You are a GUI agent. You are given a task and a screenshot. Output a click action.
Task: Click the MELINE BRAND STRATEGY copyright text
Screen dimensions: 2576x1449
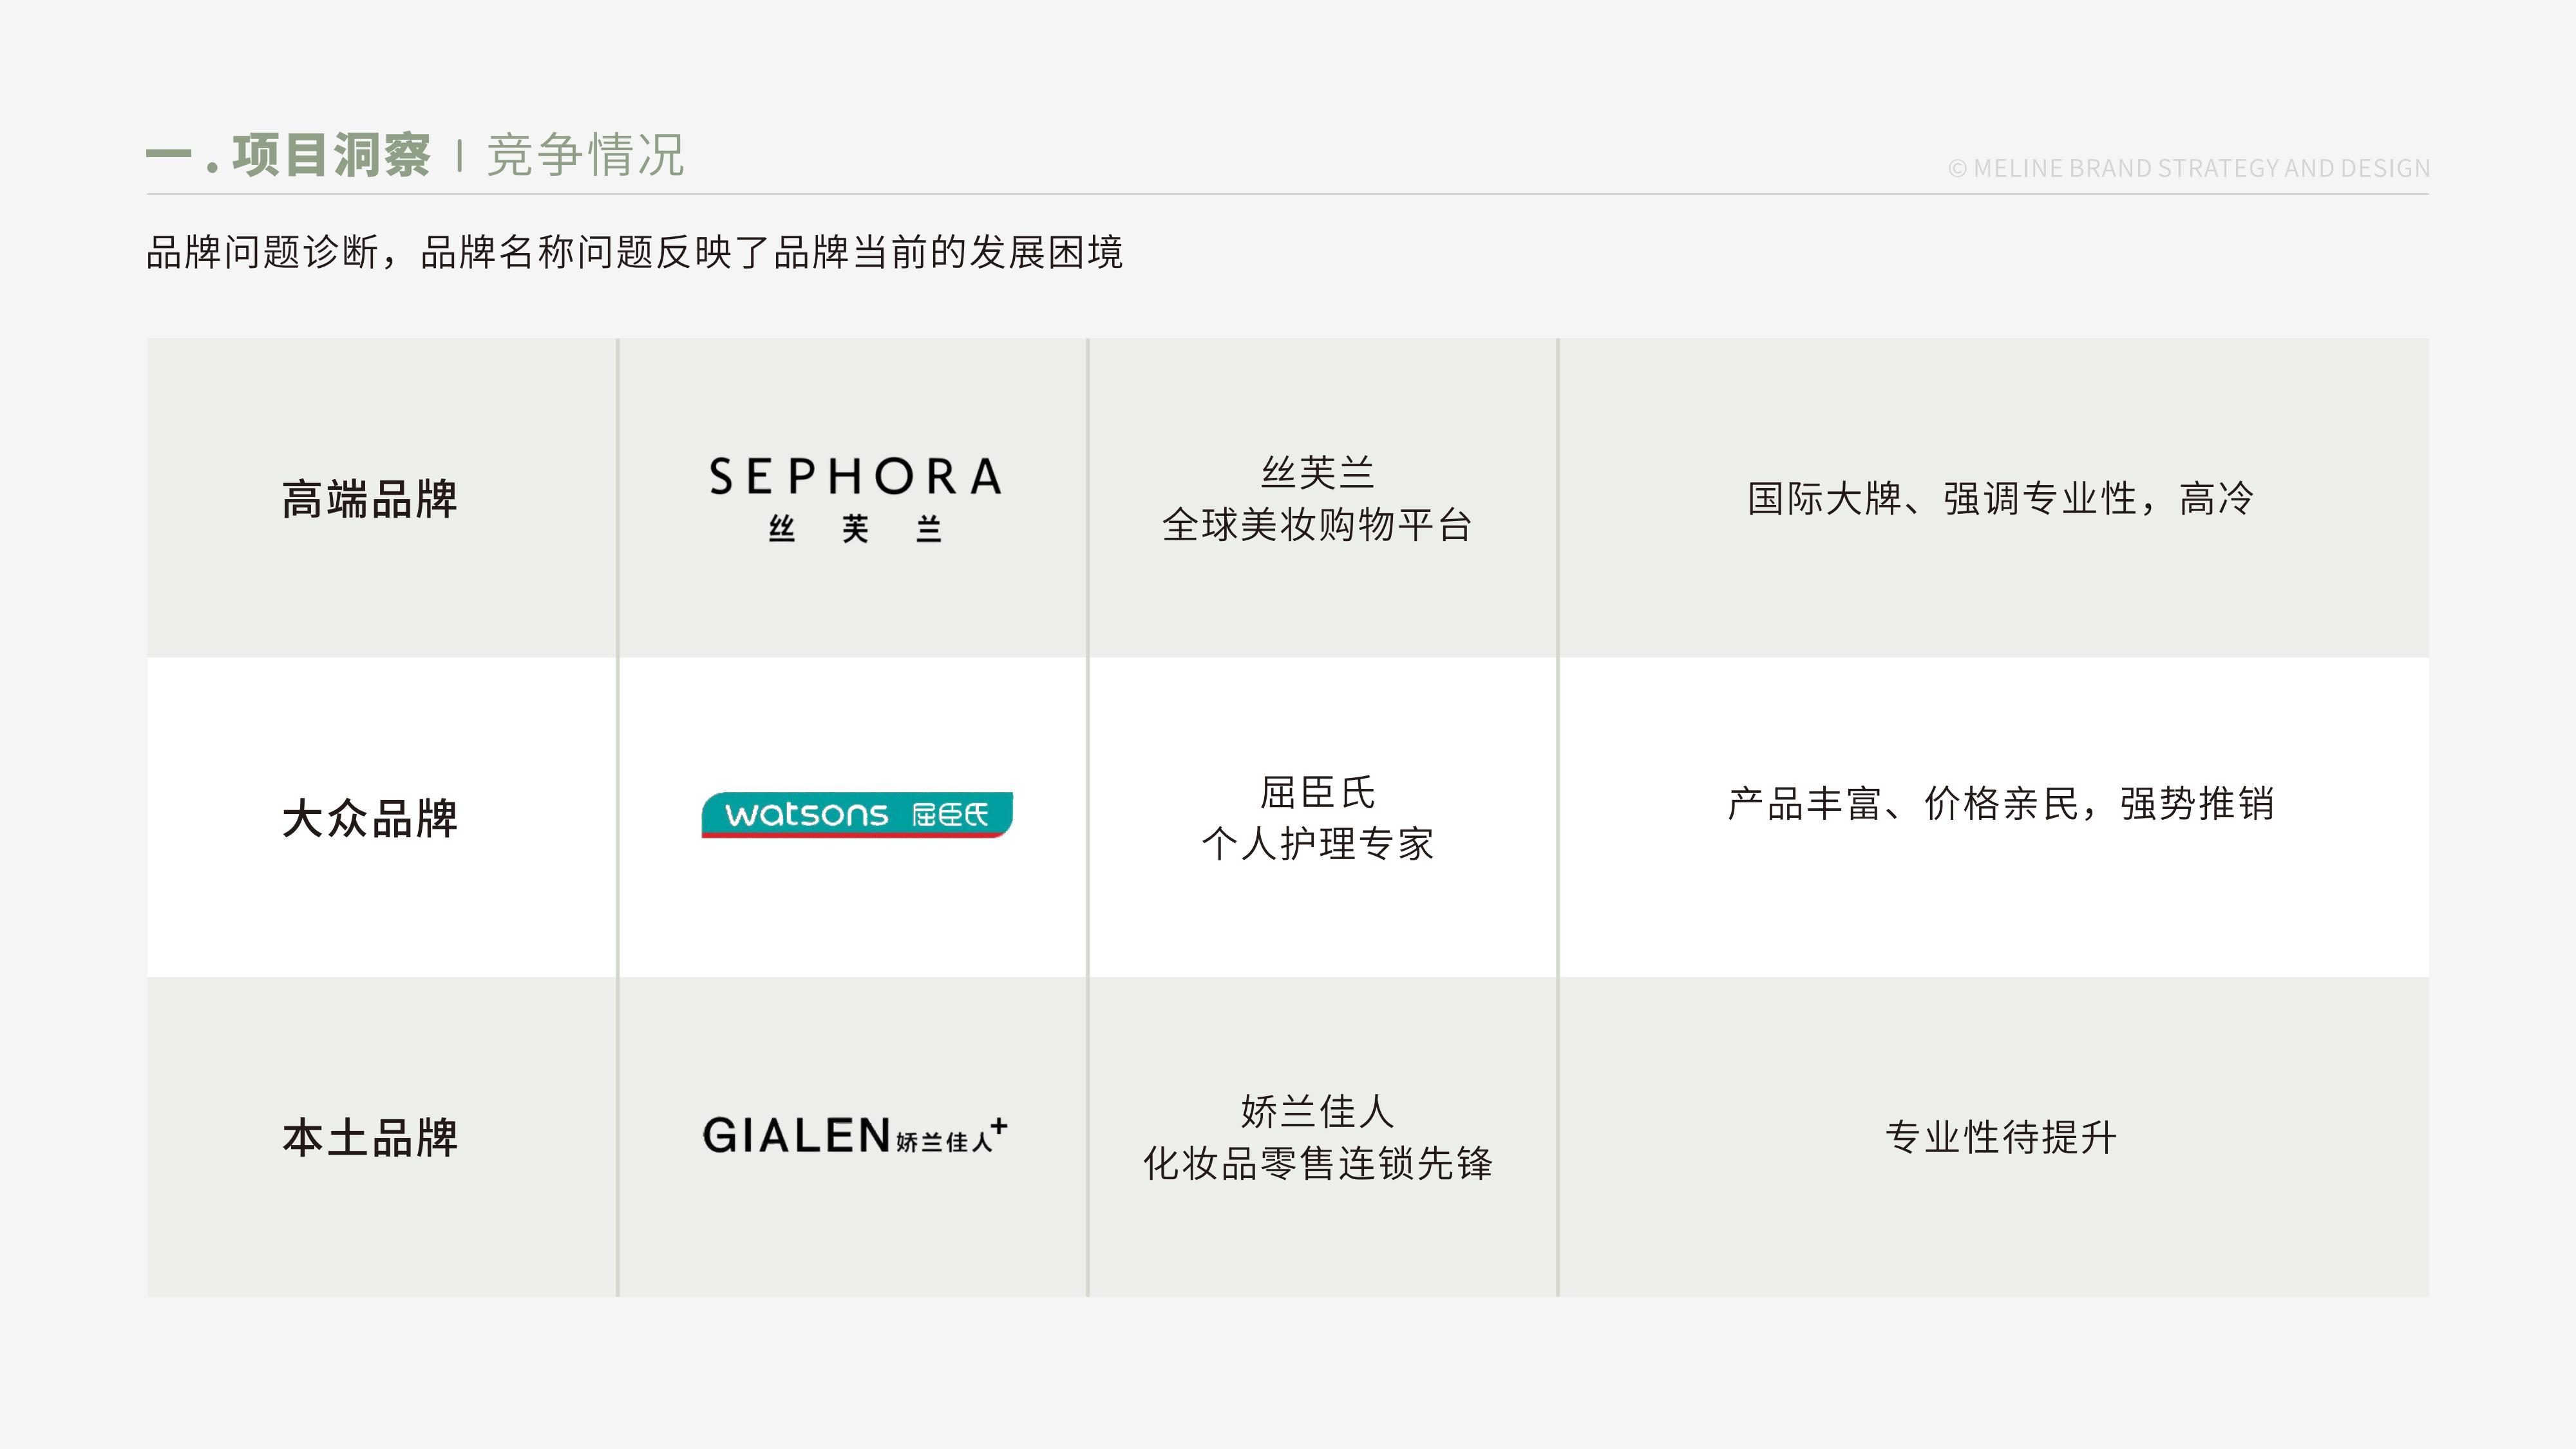pos(2189,168)
